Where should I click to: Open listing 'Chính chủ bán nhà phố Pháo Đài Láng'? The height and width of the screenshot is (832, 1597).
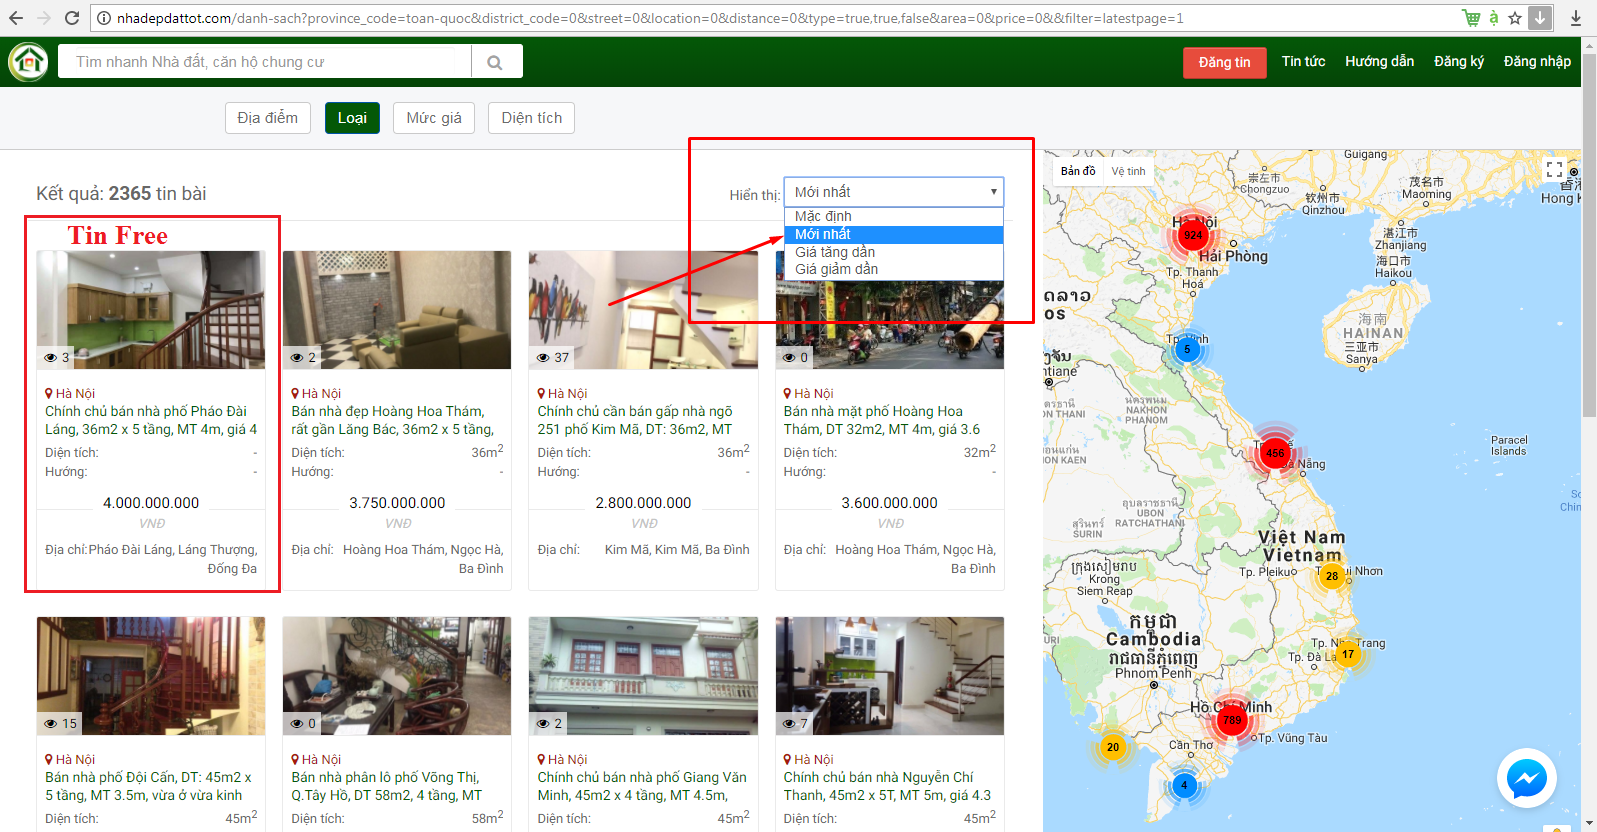point(151,420)
